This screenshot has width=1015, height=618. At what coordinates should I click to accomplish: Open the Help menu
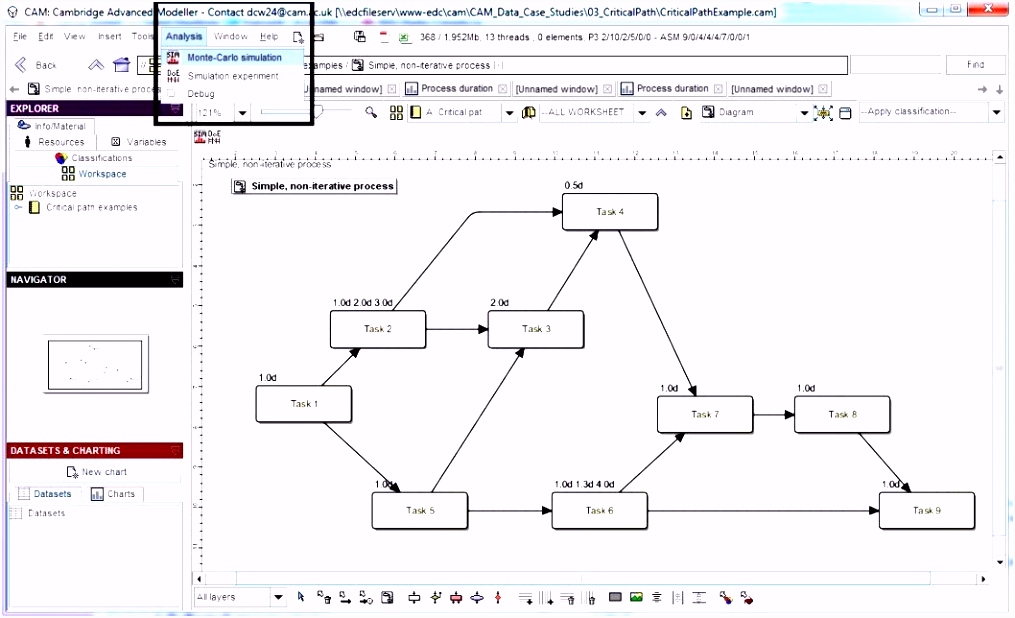(x=269, y=36)
